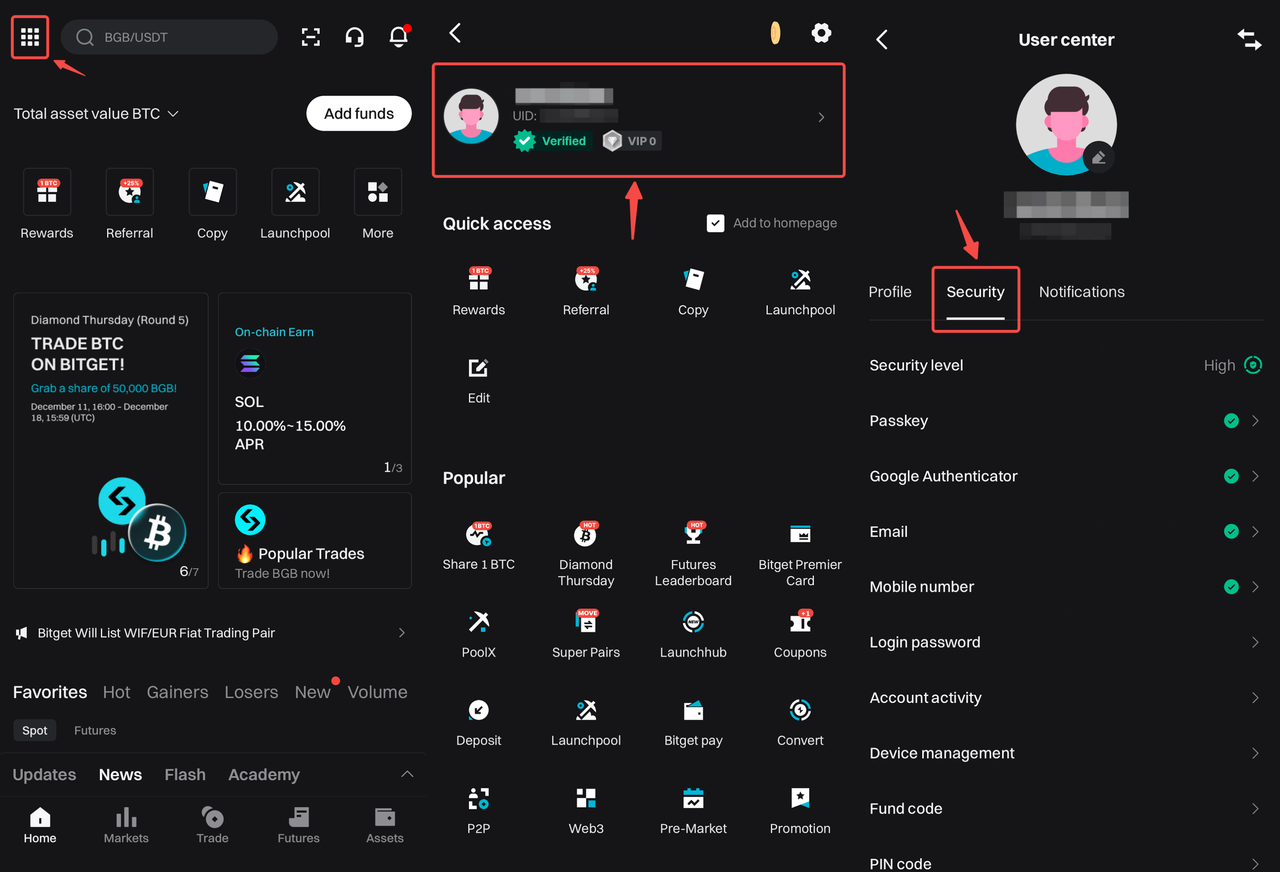Open Security level row
This screenshot has width=1280, height=872.
click(x=1066, y=365)
